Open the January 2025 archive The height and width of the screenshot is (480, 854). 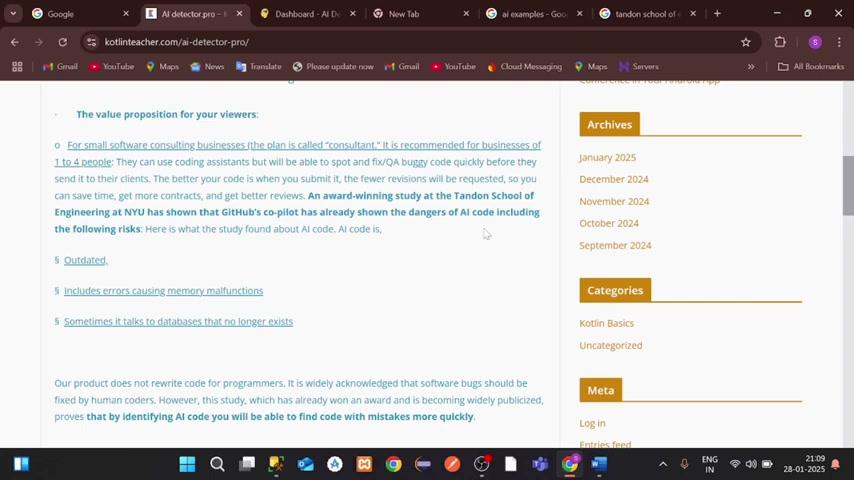coord(607,157)
